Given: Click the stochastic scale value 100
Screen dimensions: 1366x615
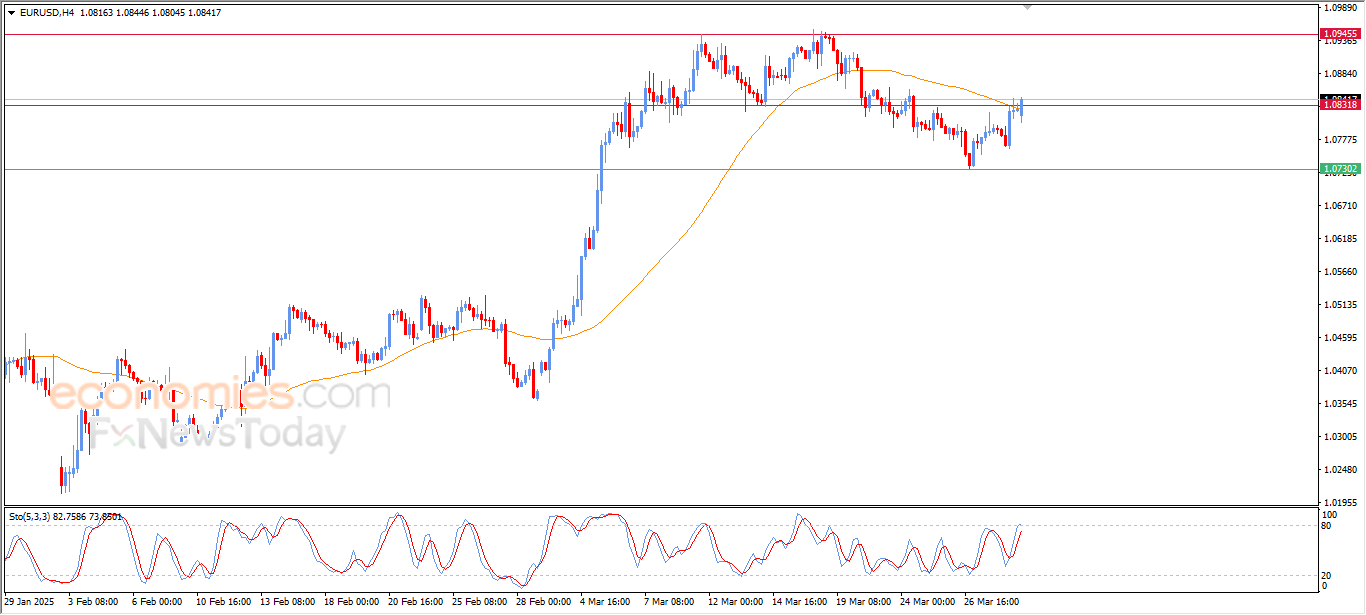Looking at the screenshot, I should tap(1330, 514).
